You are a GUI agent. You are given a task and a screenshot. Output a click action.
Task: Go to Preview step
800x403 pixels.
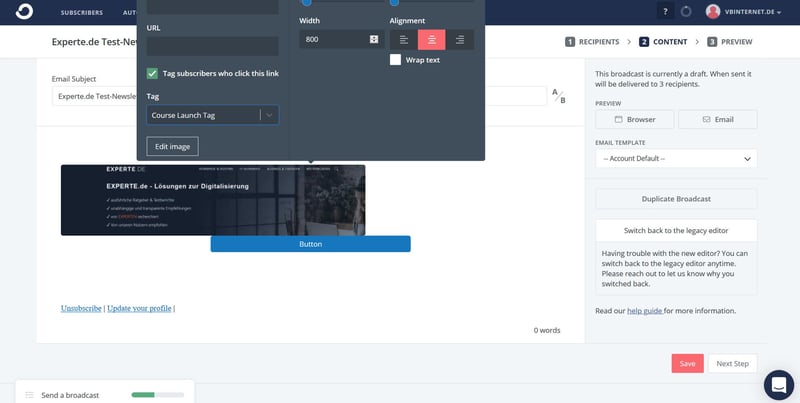(730, 42)
